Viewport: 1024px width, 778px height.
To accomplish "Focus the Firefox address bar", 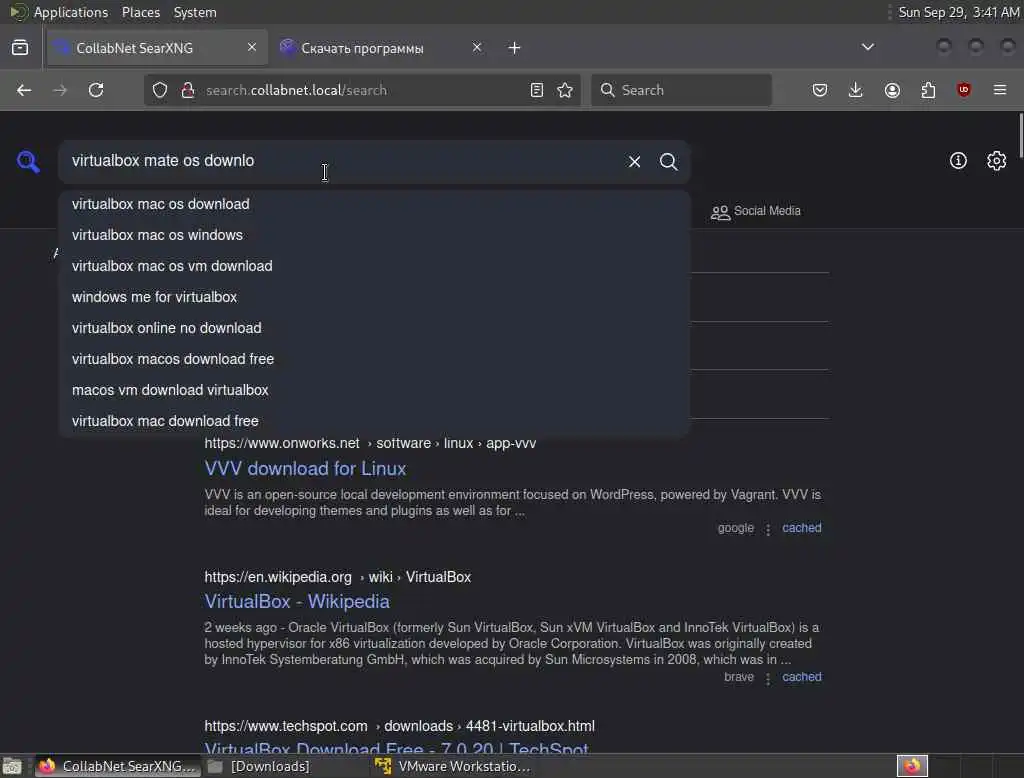I will pyautogui.click(x=362, y=90).
